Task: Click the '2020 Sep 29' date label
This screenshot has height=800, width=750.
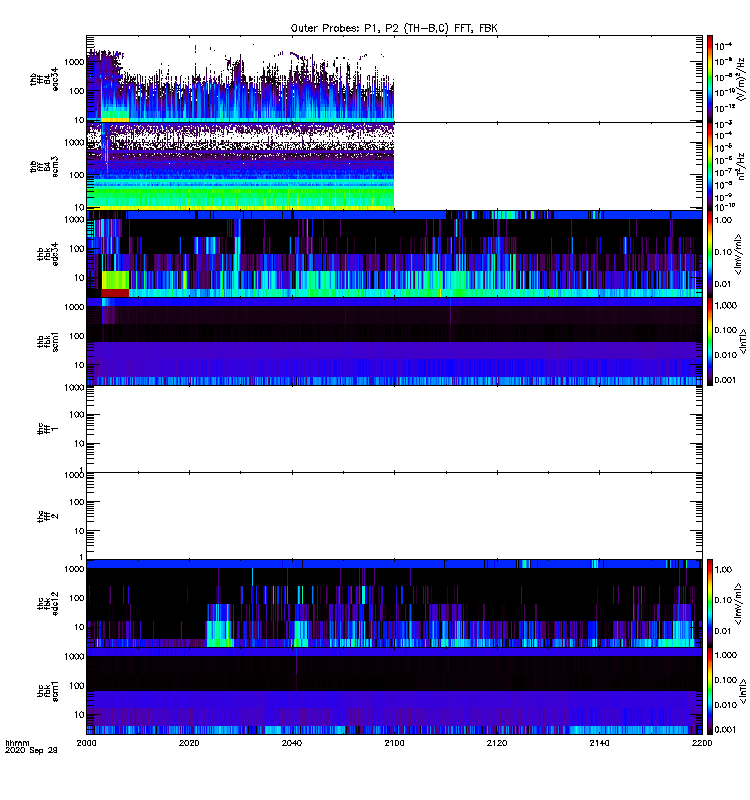Action: [x=31, y=751]
